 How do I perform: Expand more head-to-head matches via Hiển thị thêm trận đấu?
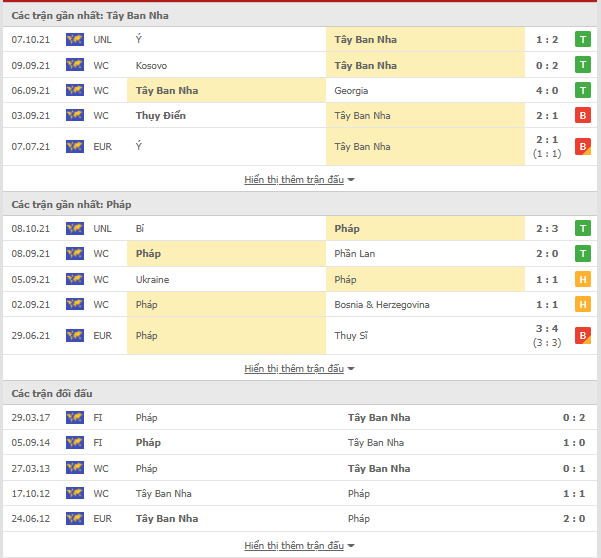coord(299,545)
